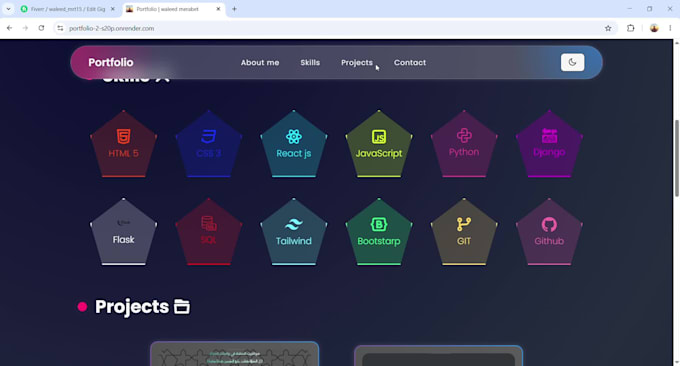Click the folder icon beside Projects heading
The image size is (680, 366).
182,307
